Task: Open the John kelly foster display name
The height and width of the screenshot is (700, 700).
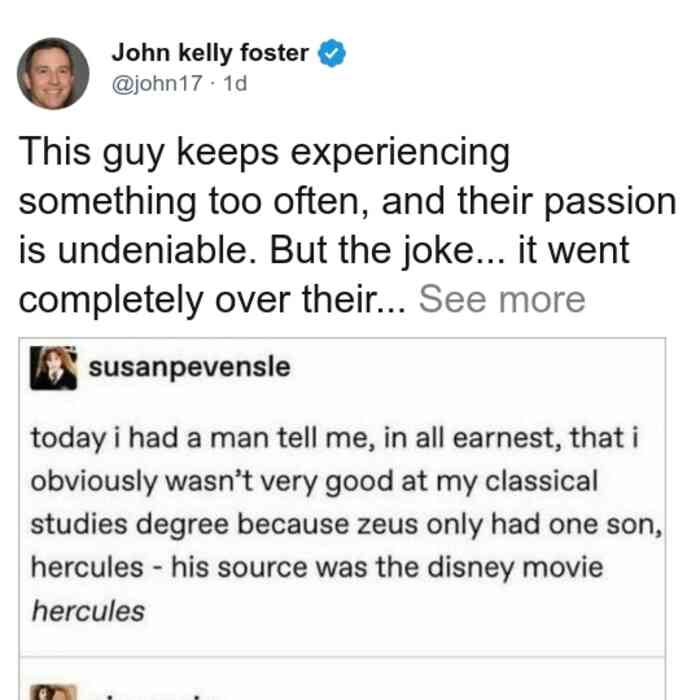Action: 210,53
